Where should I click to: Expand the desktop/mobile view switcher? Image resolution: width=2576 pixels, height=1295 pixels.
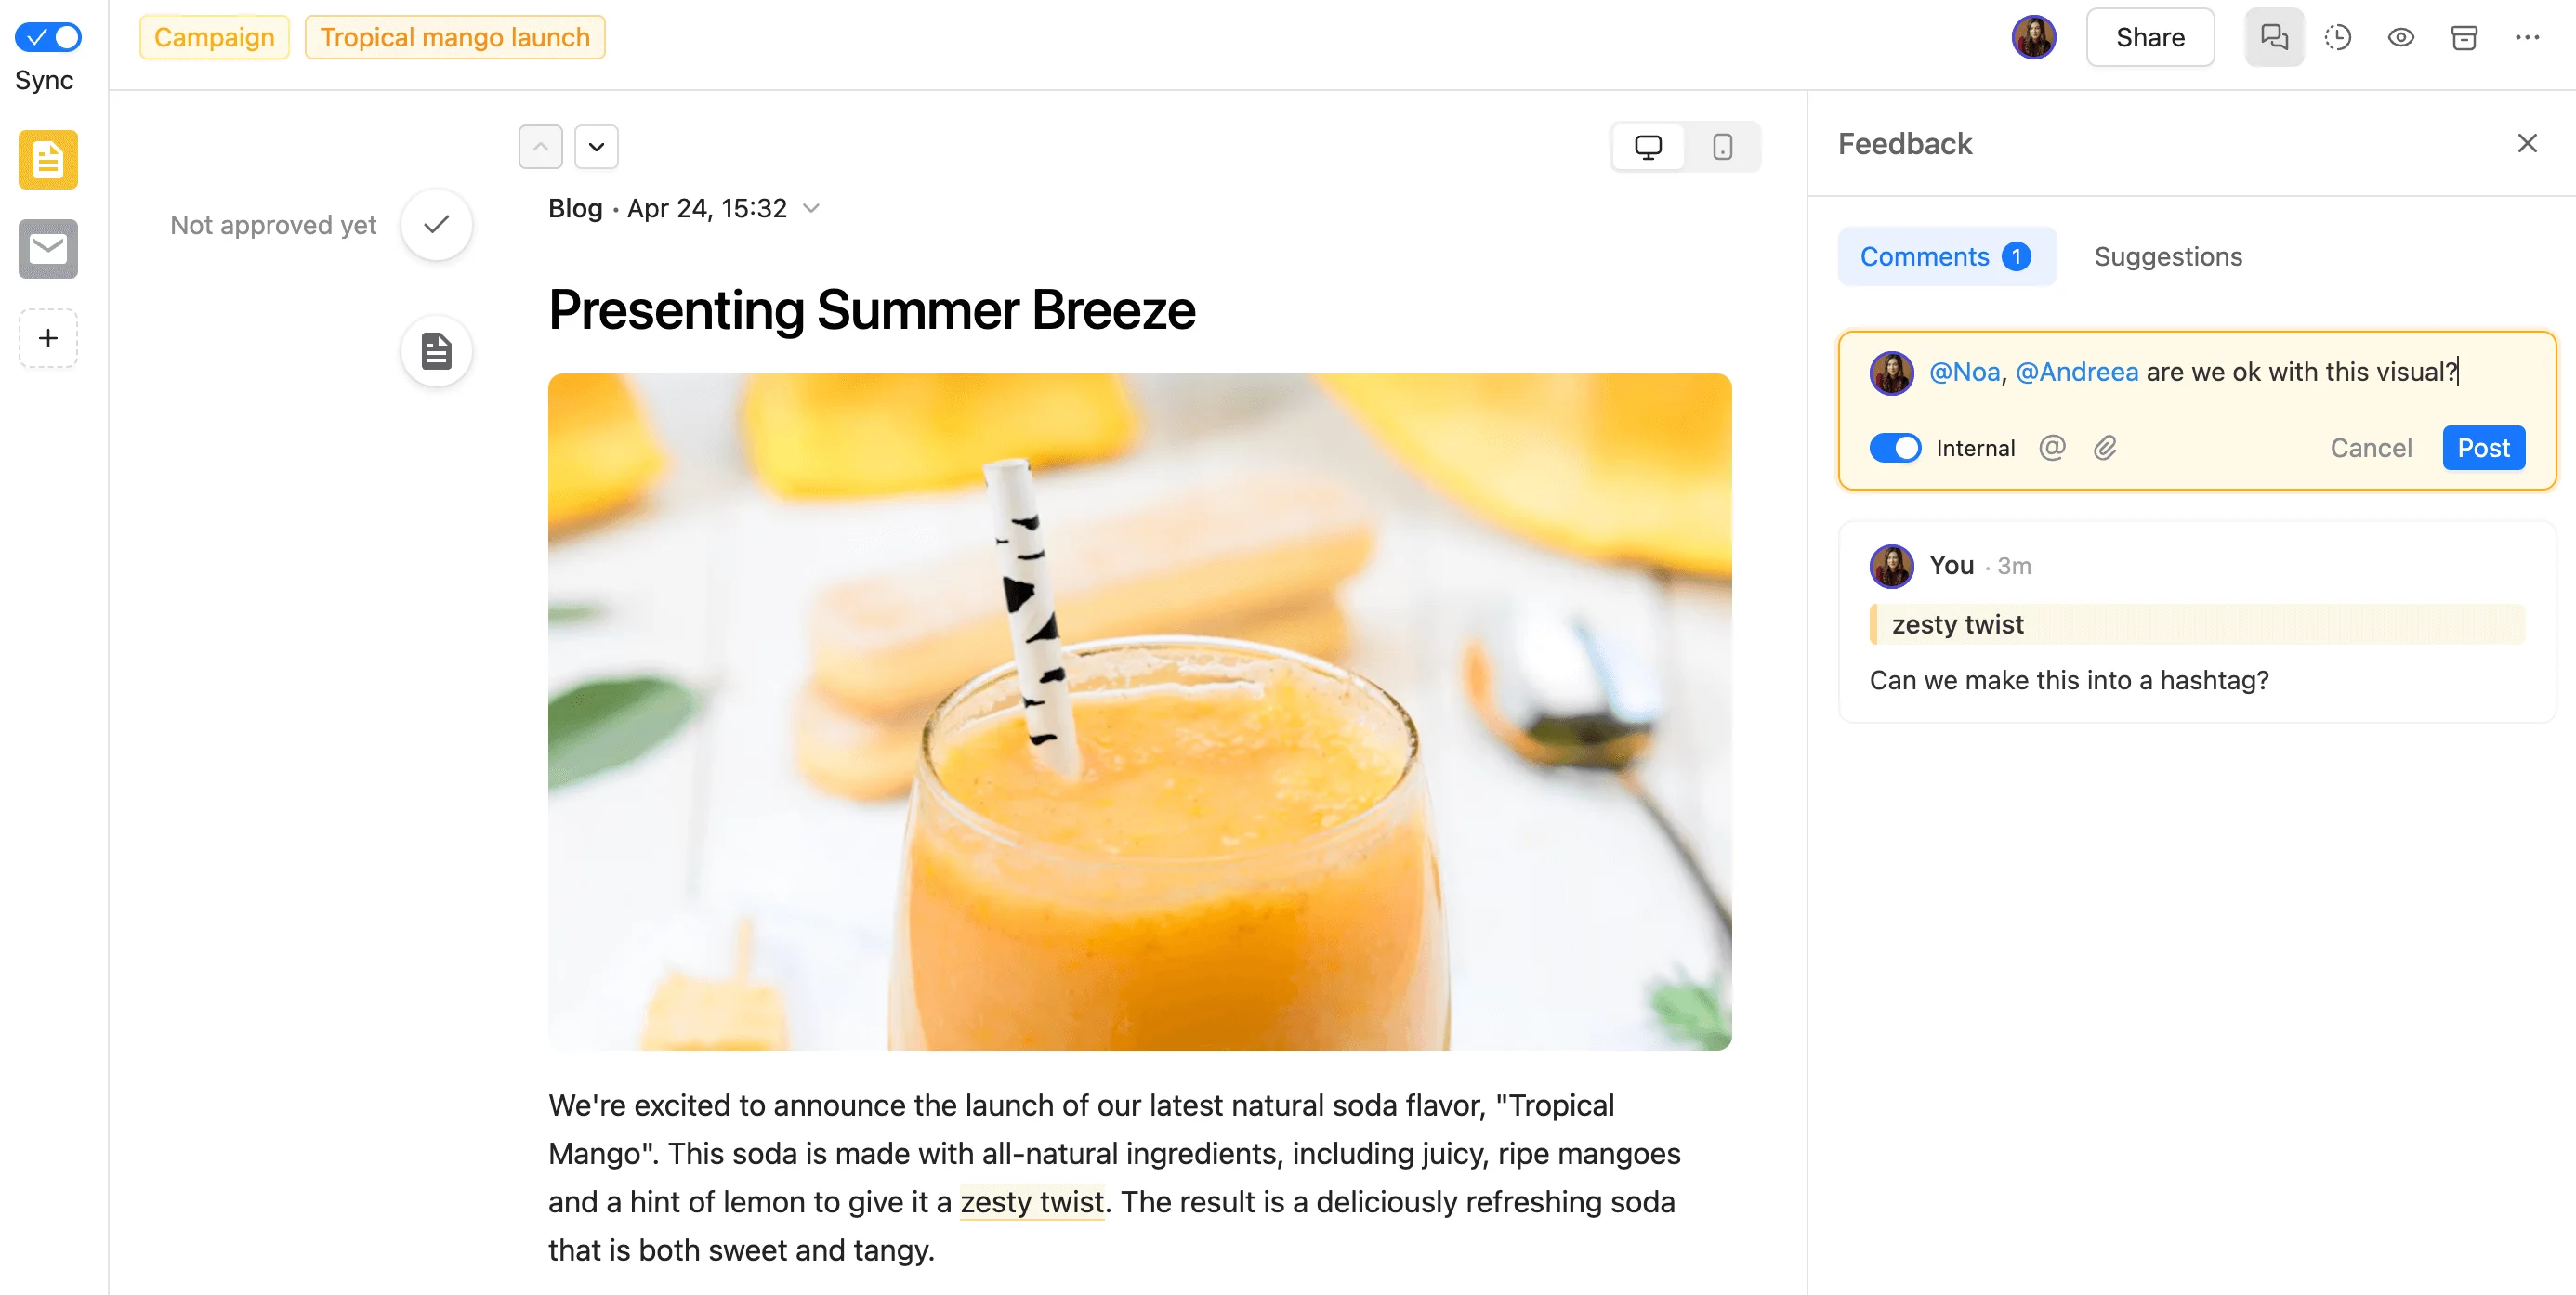pos(1686,145)
